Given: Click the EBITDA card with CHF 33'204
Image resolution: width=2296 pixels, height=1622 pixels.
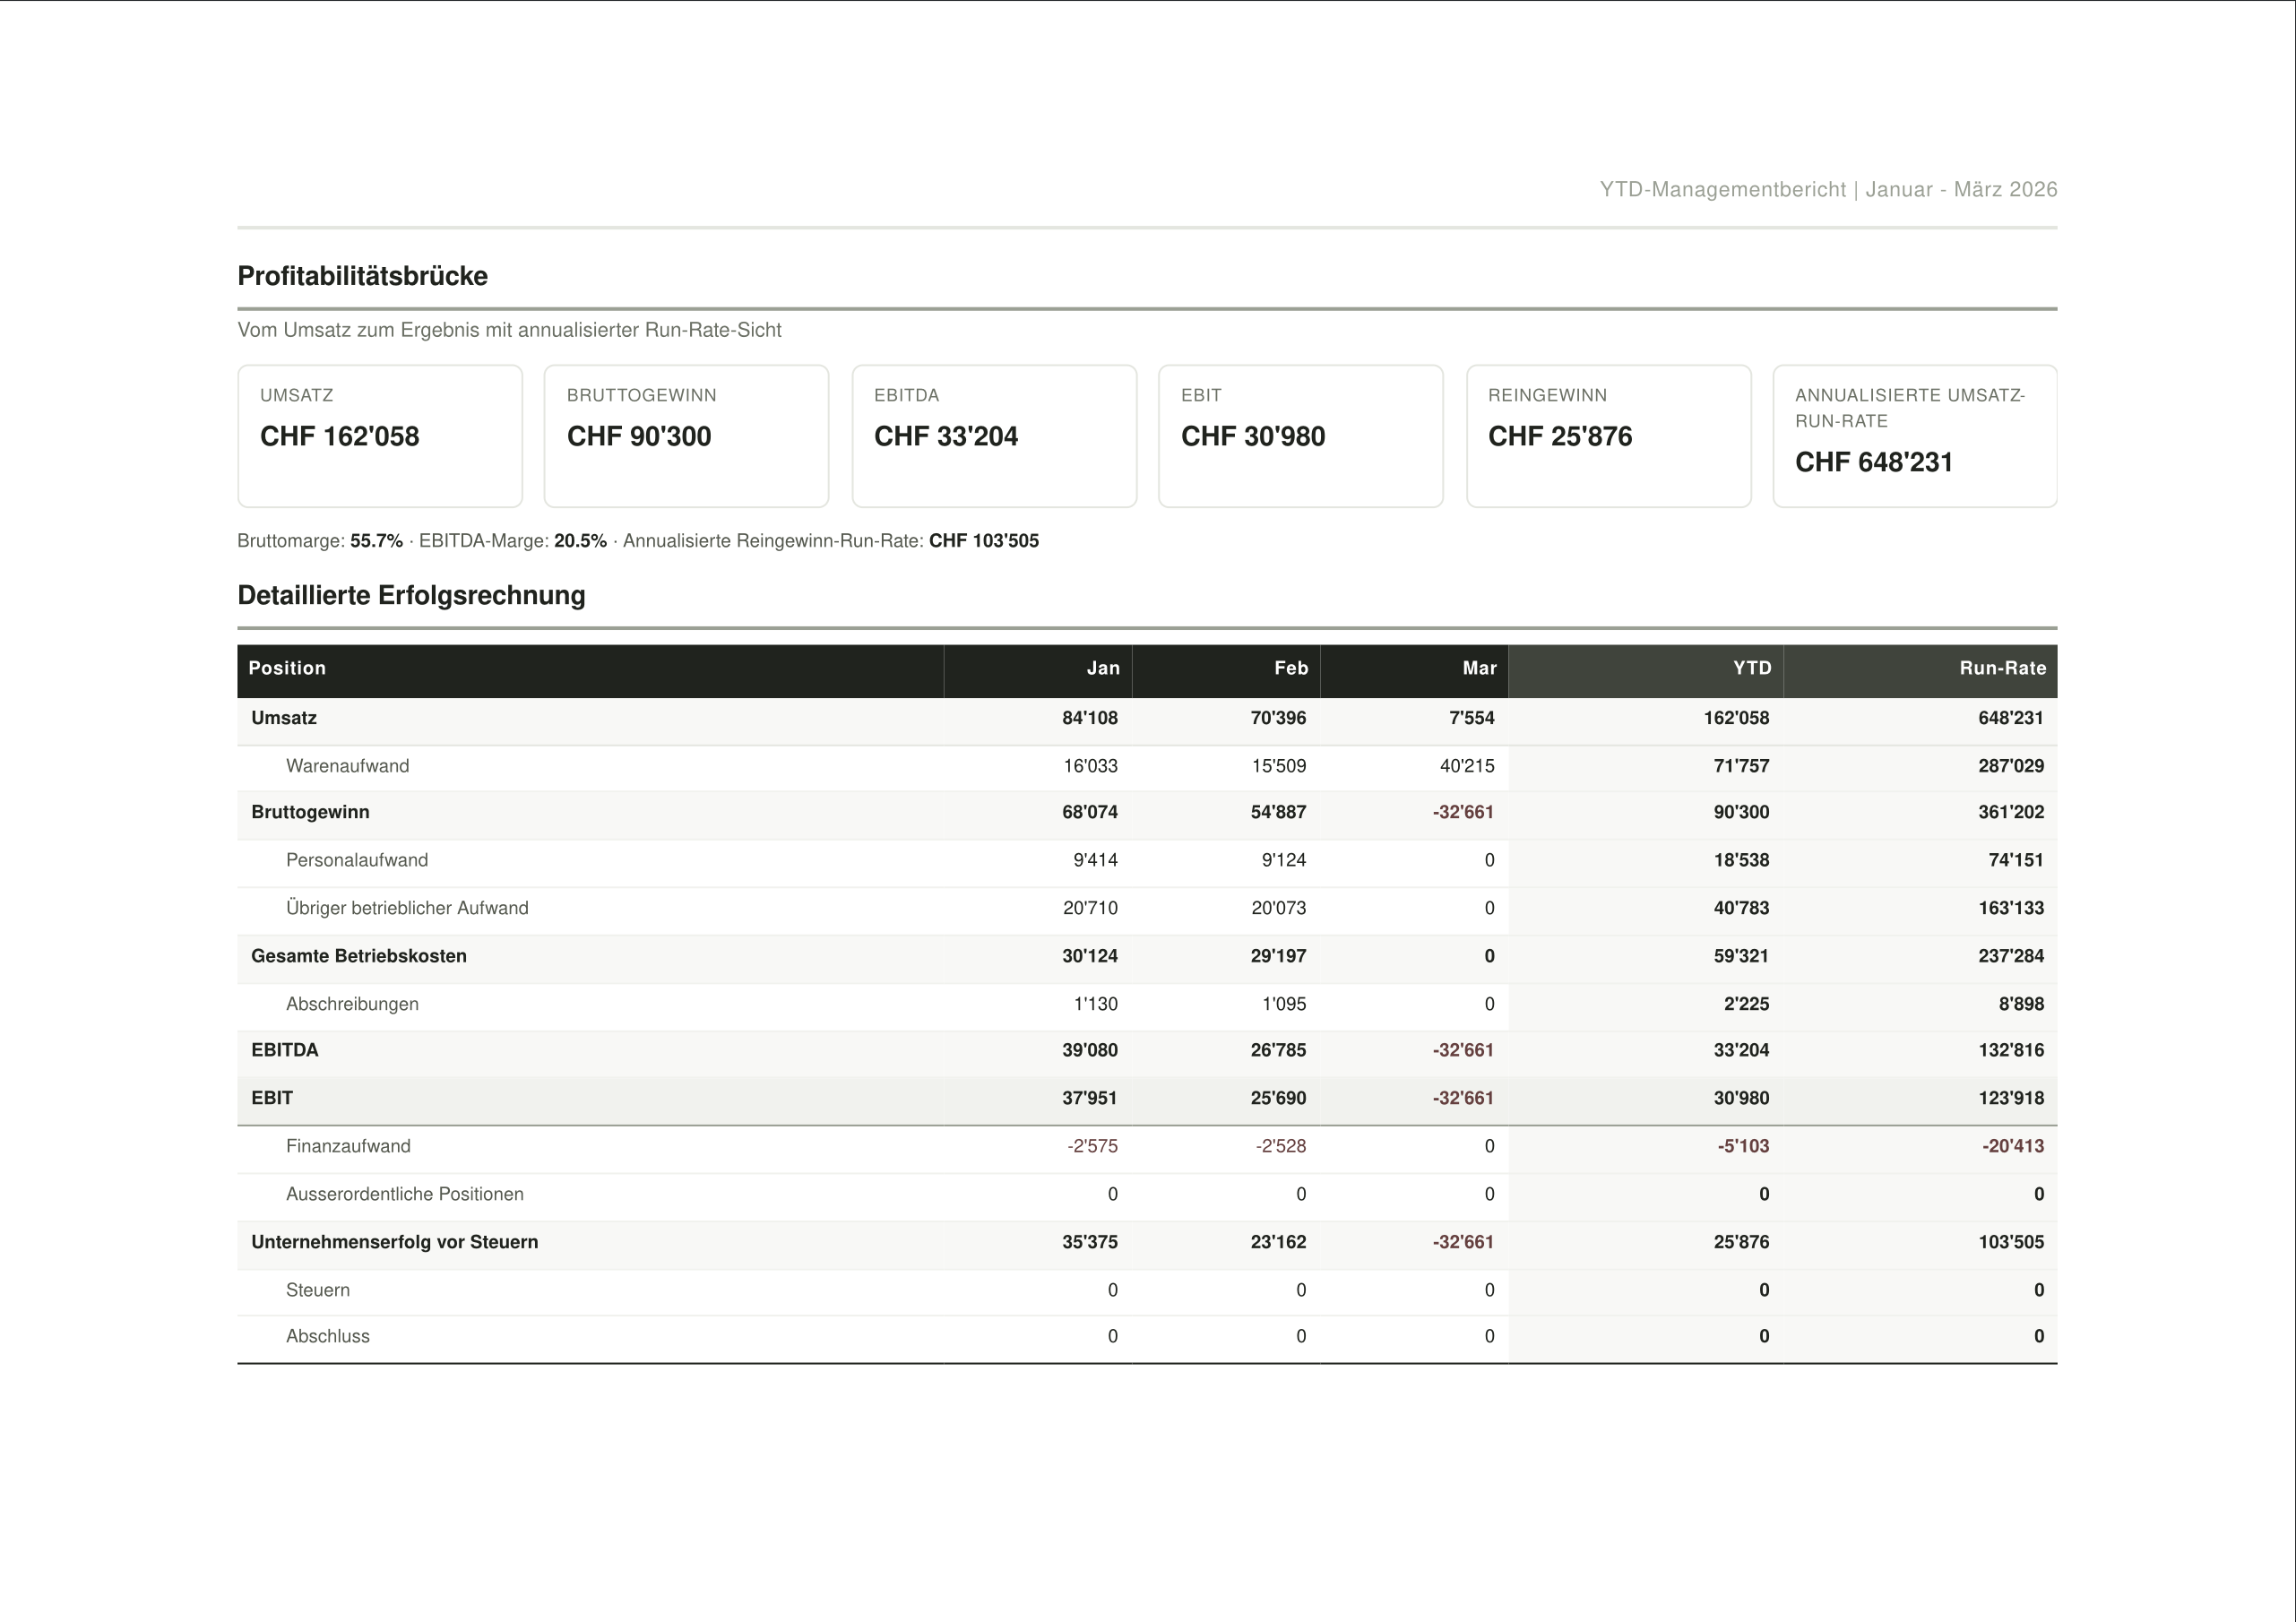Looking at the screenshot, I should point(994,436).
